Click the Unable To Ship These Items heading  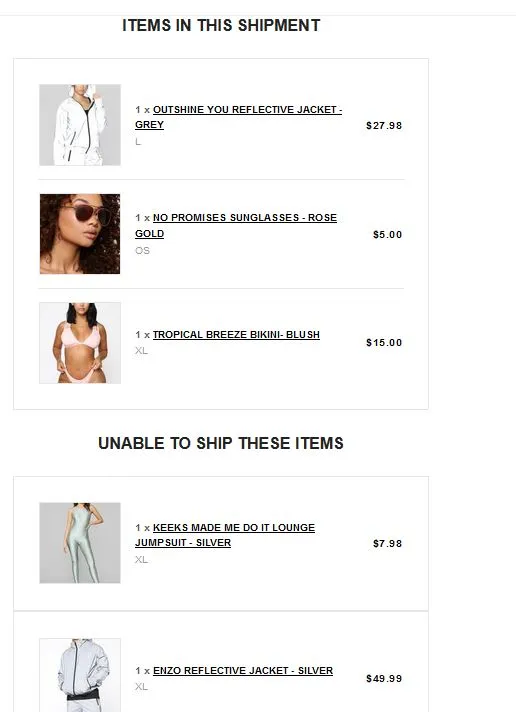pos(221,443)
